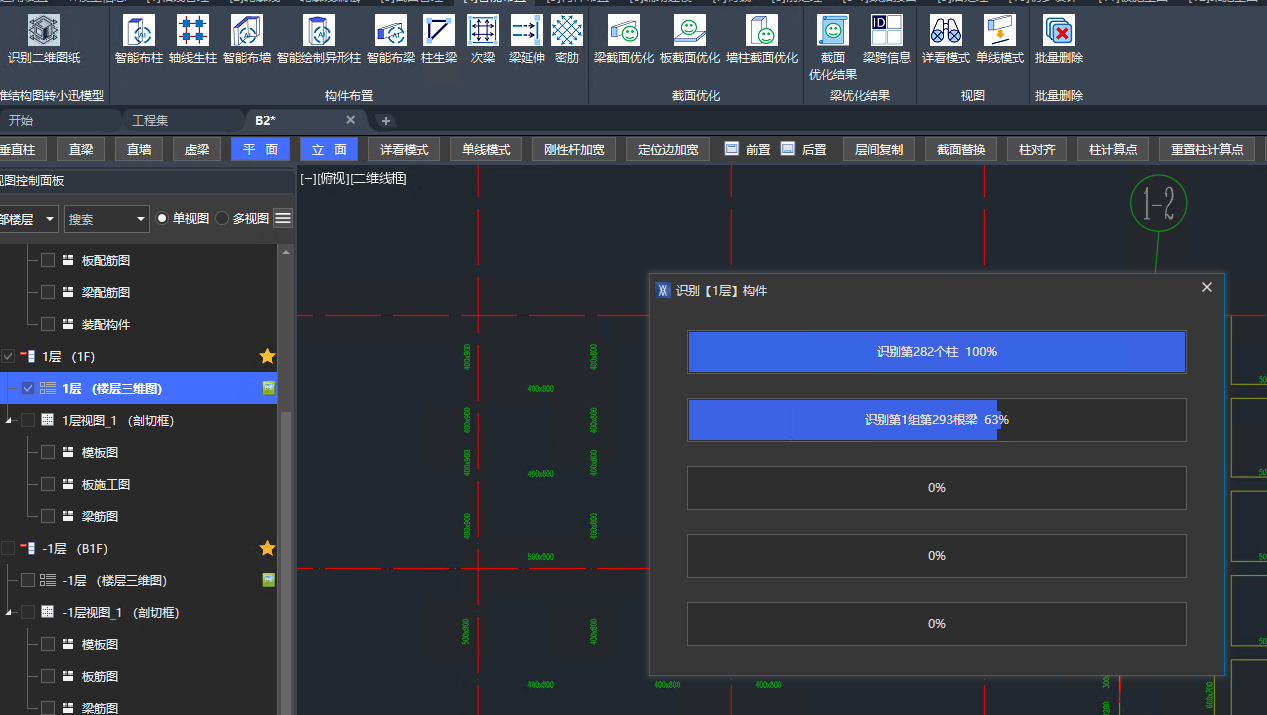Select the 智能布柱 tool
The image size is (1267, 715).
click(x=138, y=32)
